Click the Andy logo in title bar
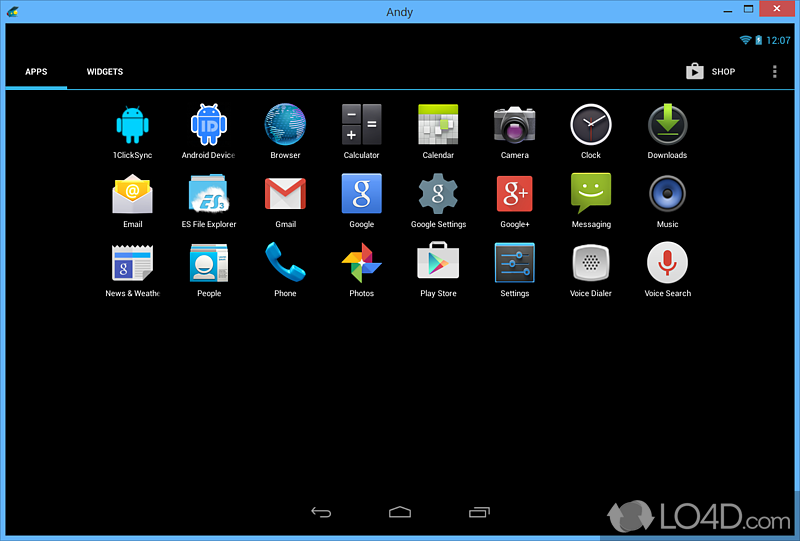The height and width of the screenshot is (541, 800). [12, 11]
